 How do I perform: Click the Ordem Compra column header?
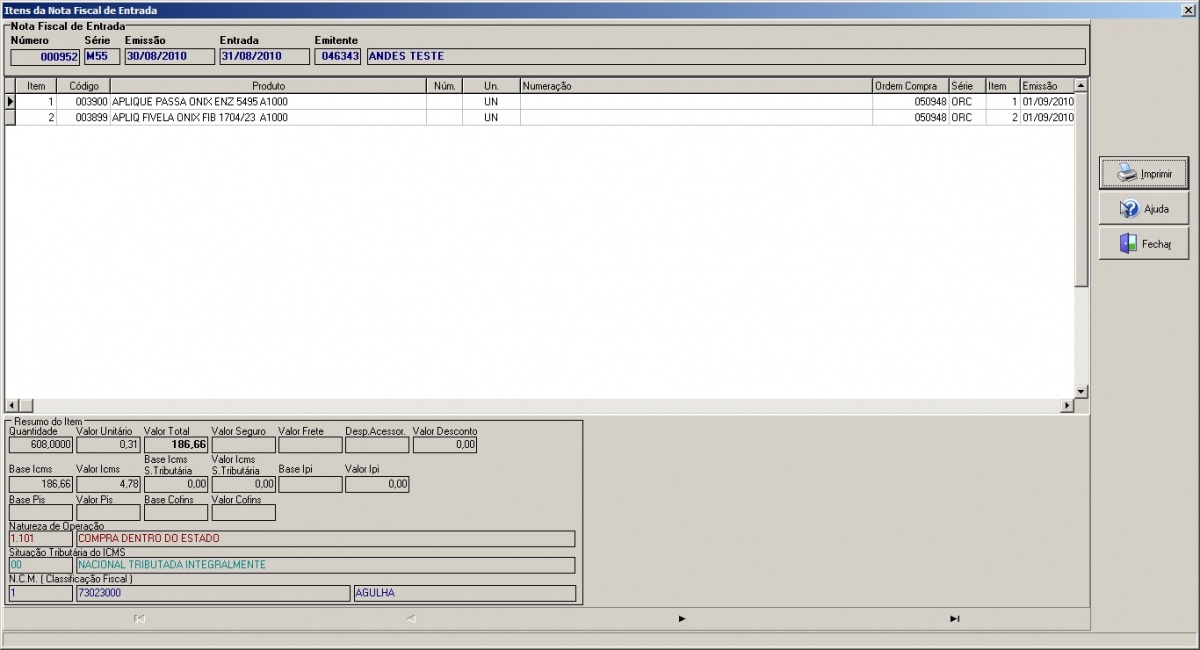[910, 86]
